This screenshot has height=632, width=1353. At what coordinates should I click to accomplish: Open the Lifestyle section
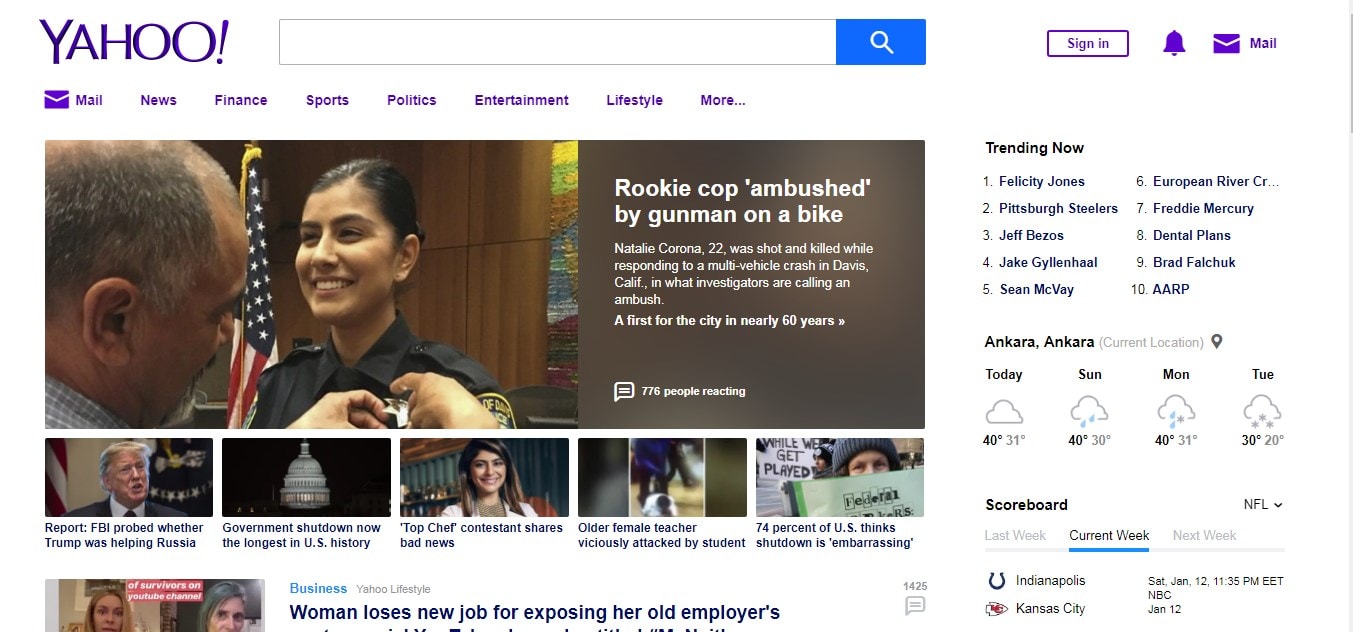pos(634,100)
